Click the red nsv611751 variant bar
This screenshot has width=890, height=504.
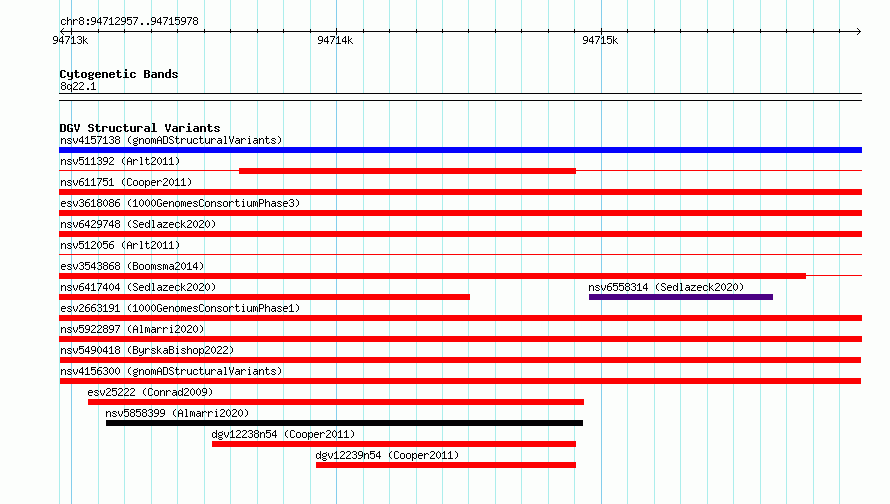(x=460, y=192)
